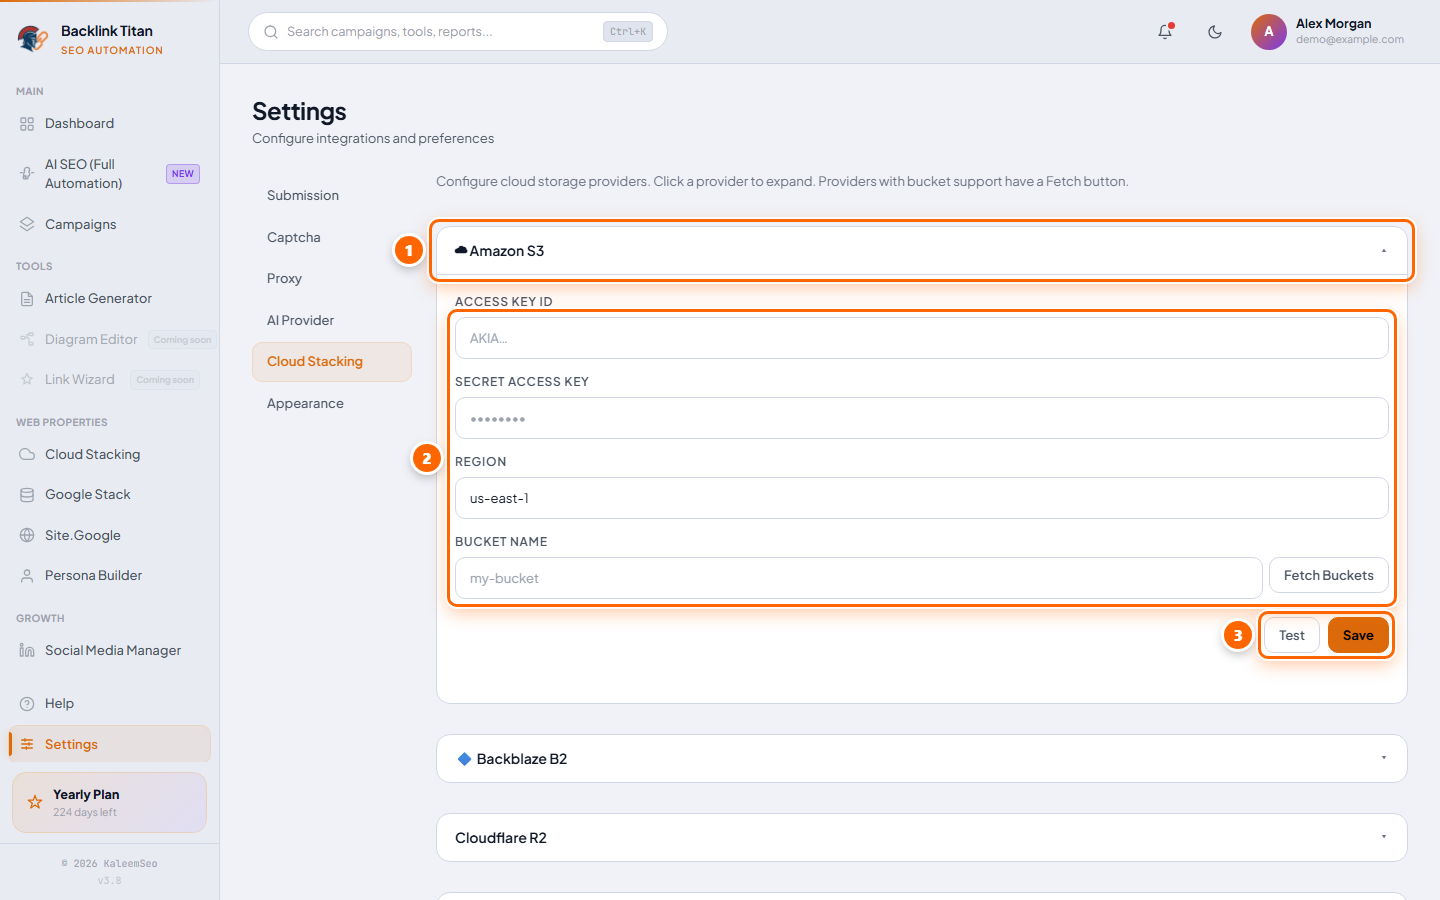Click the Diagram Editor sidebar item
This screenshot has width=1440, height=900.
click(x=110, y=339)
